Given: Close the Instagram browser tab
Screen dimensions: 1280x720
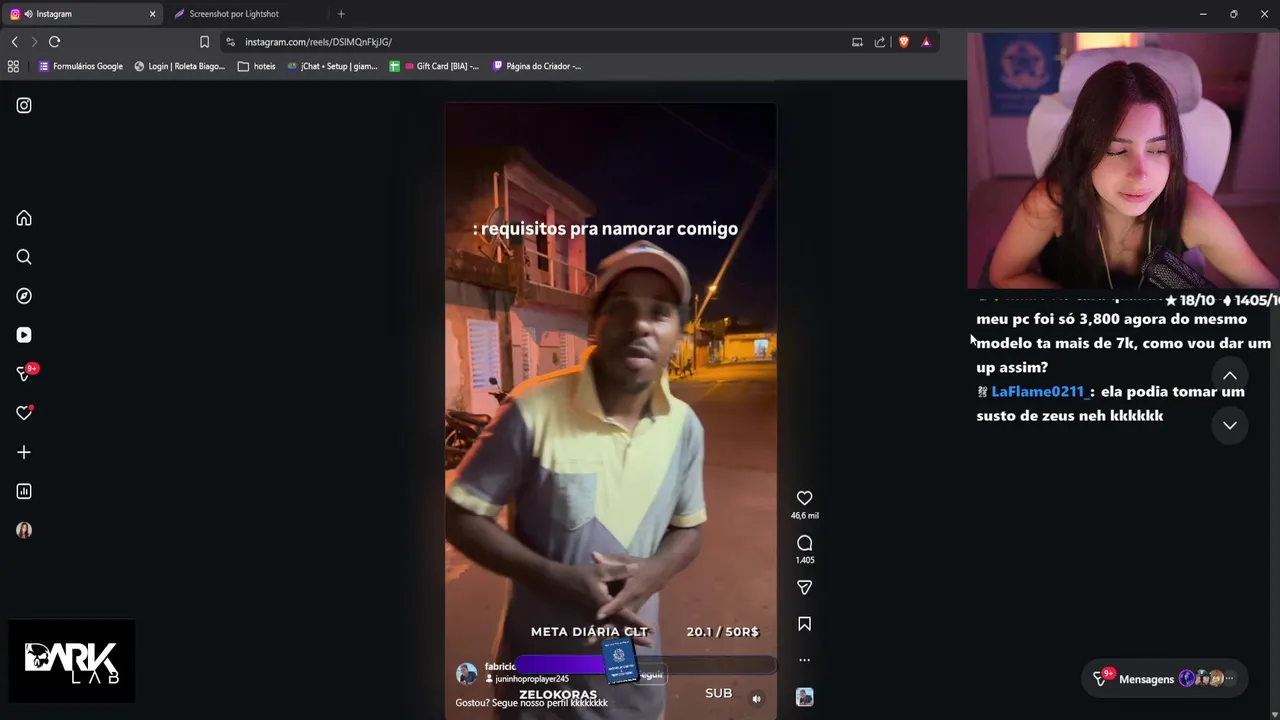Looking at the screenshot, I should pos(152,14).
